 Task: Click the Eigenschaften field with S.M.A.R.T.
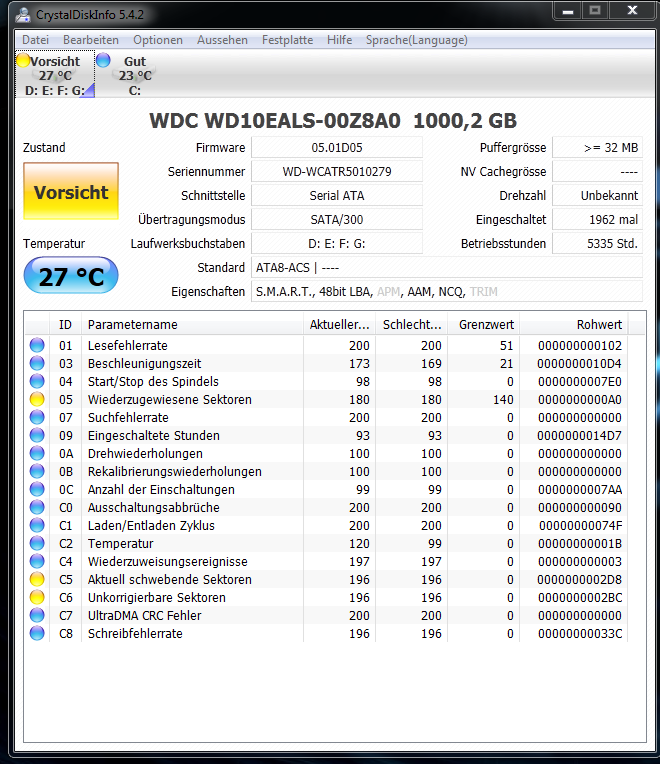(x=447, y=291)
